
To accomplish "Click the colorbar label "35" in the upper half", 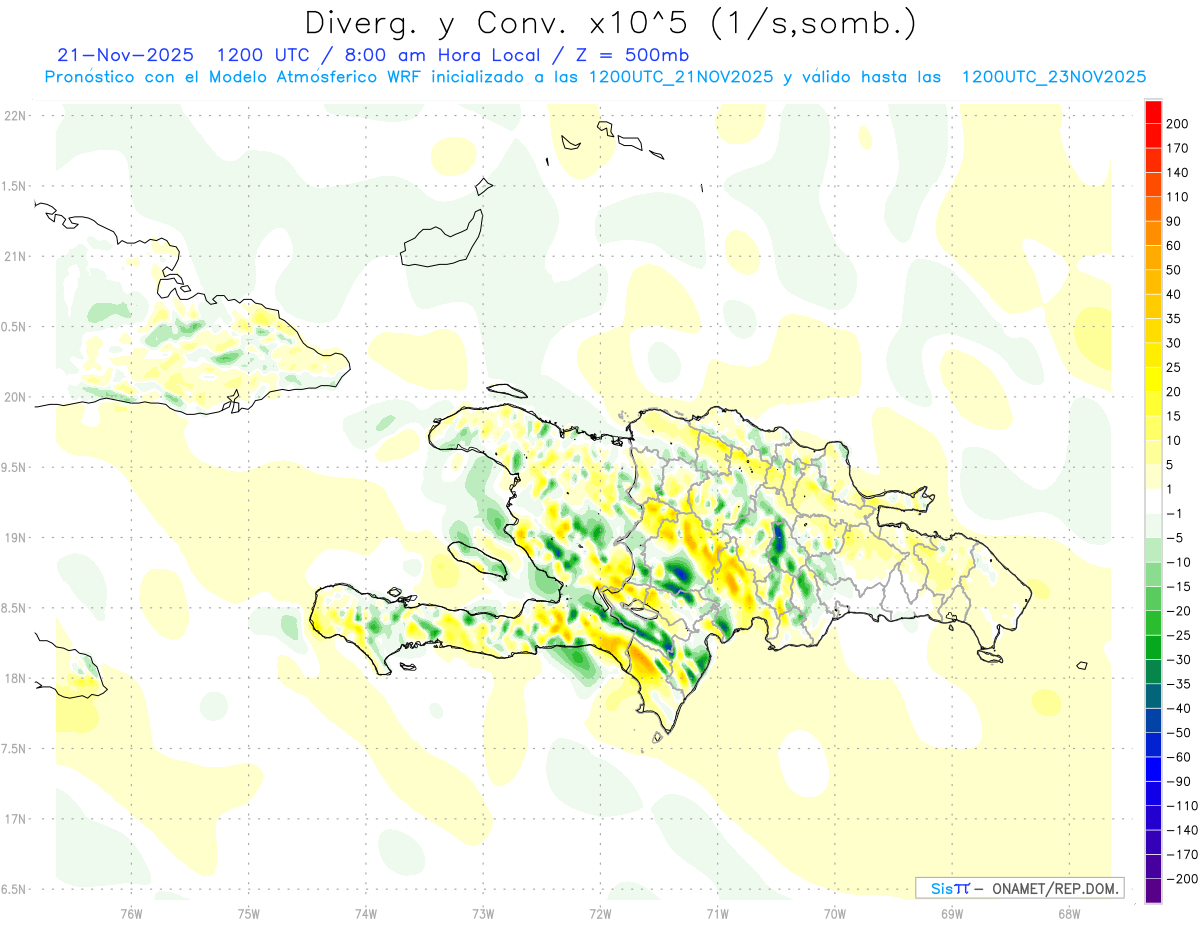I will [1174, 319].
